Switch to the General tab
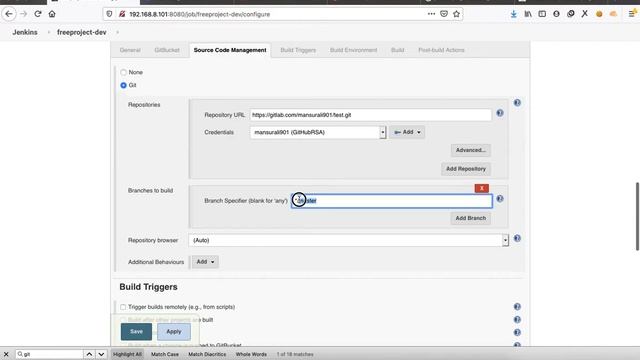640x360 pixels. point(130,50)
